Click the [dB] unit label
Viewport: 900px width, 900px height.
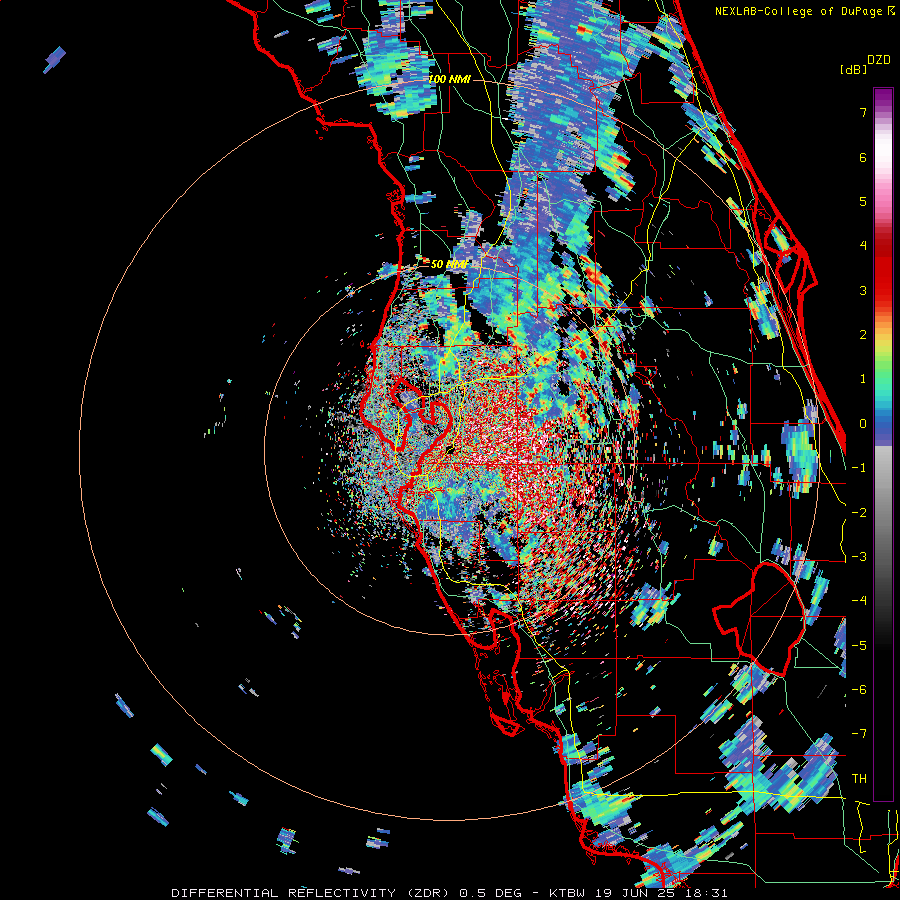(854, 69)
